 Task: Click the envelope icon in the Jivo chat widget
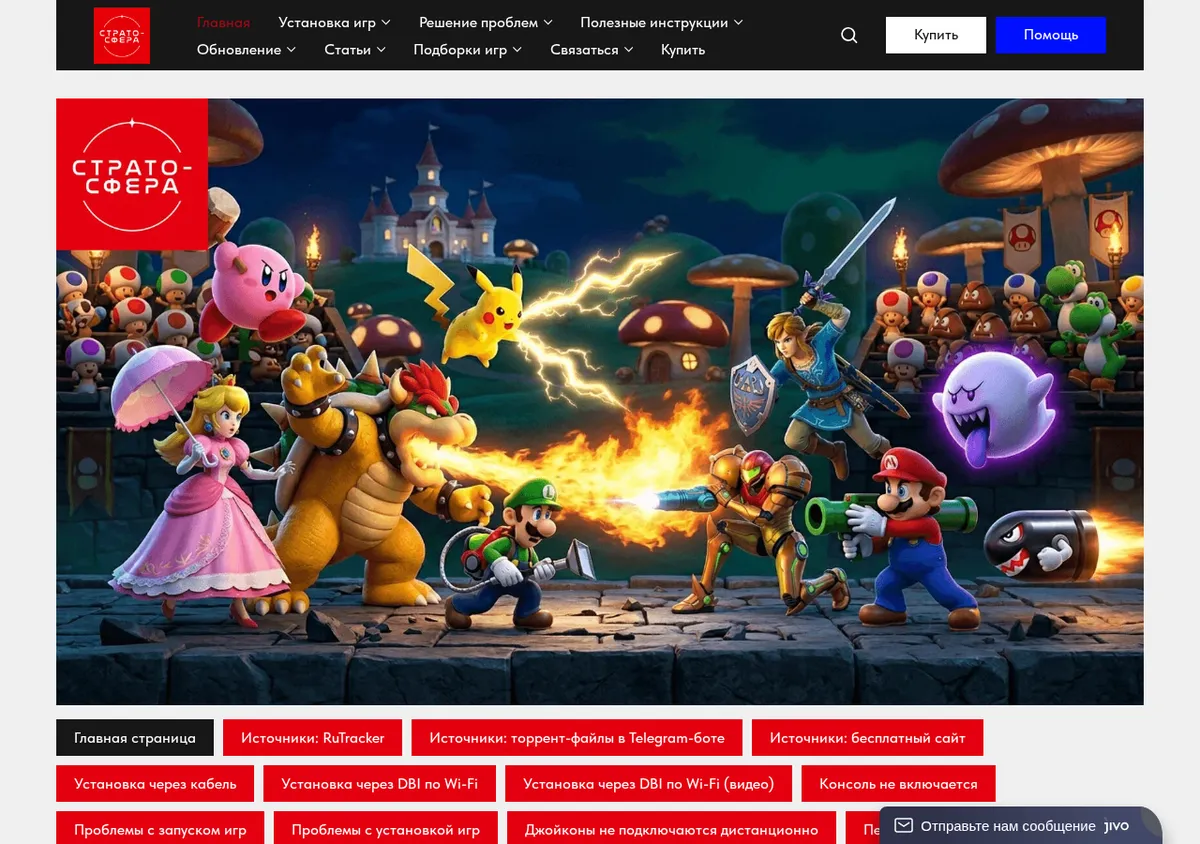coord(903,826)
